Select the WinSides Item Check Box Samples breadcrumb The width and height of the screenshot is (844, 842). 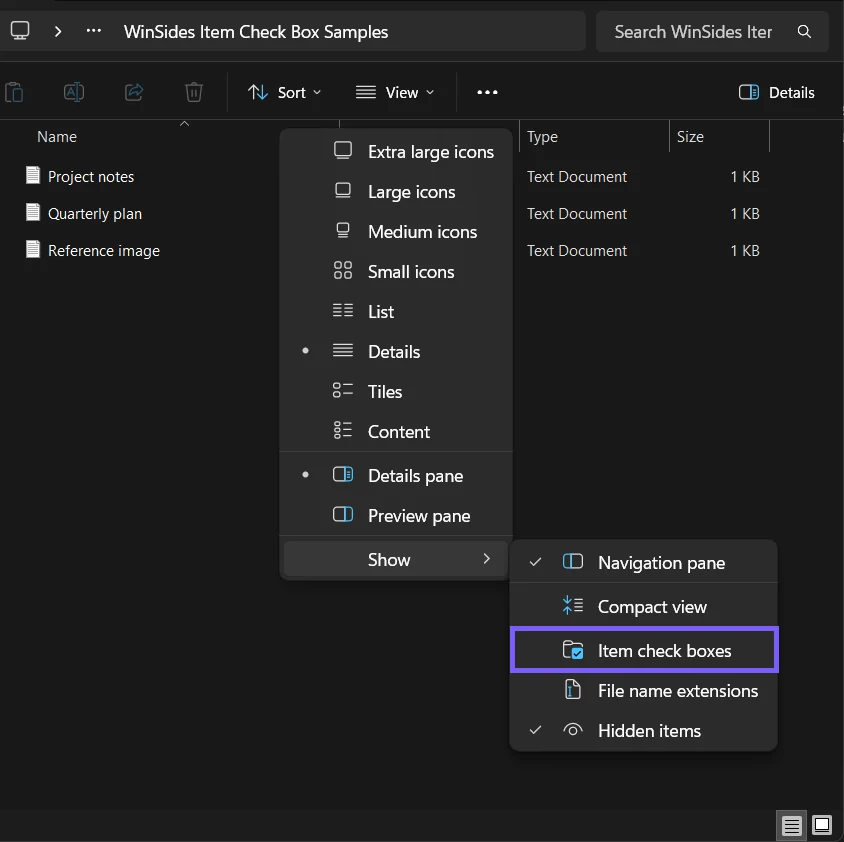tap(256, 32)
